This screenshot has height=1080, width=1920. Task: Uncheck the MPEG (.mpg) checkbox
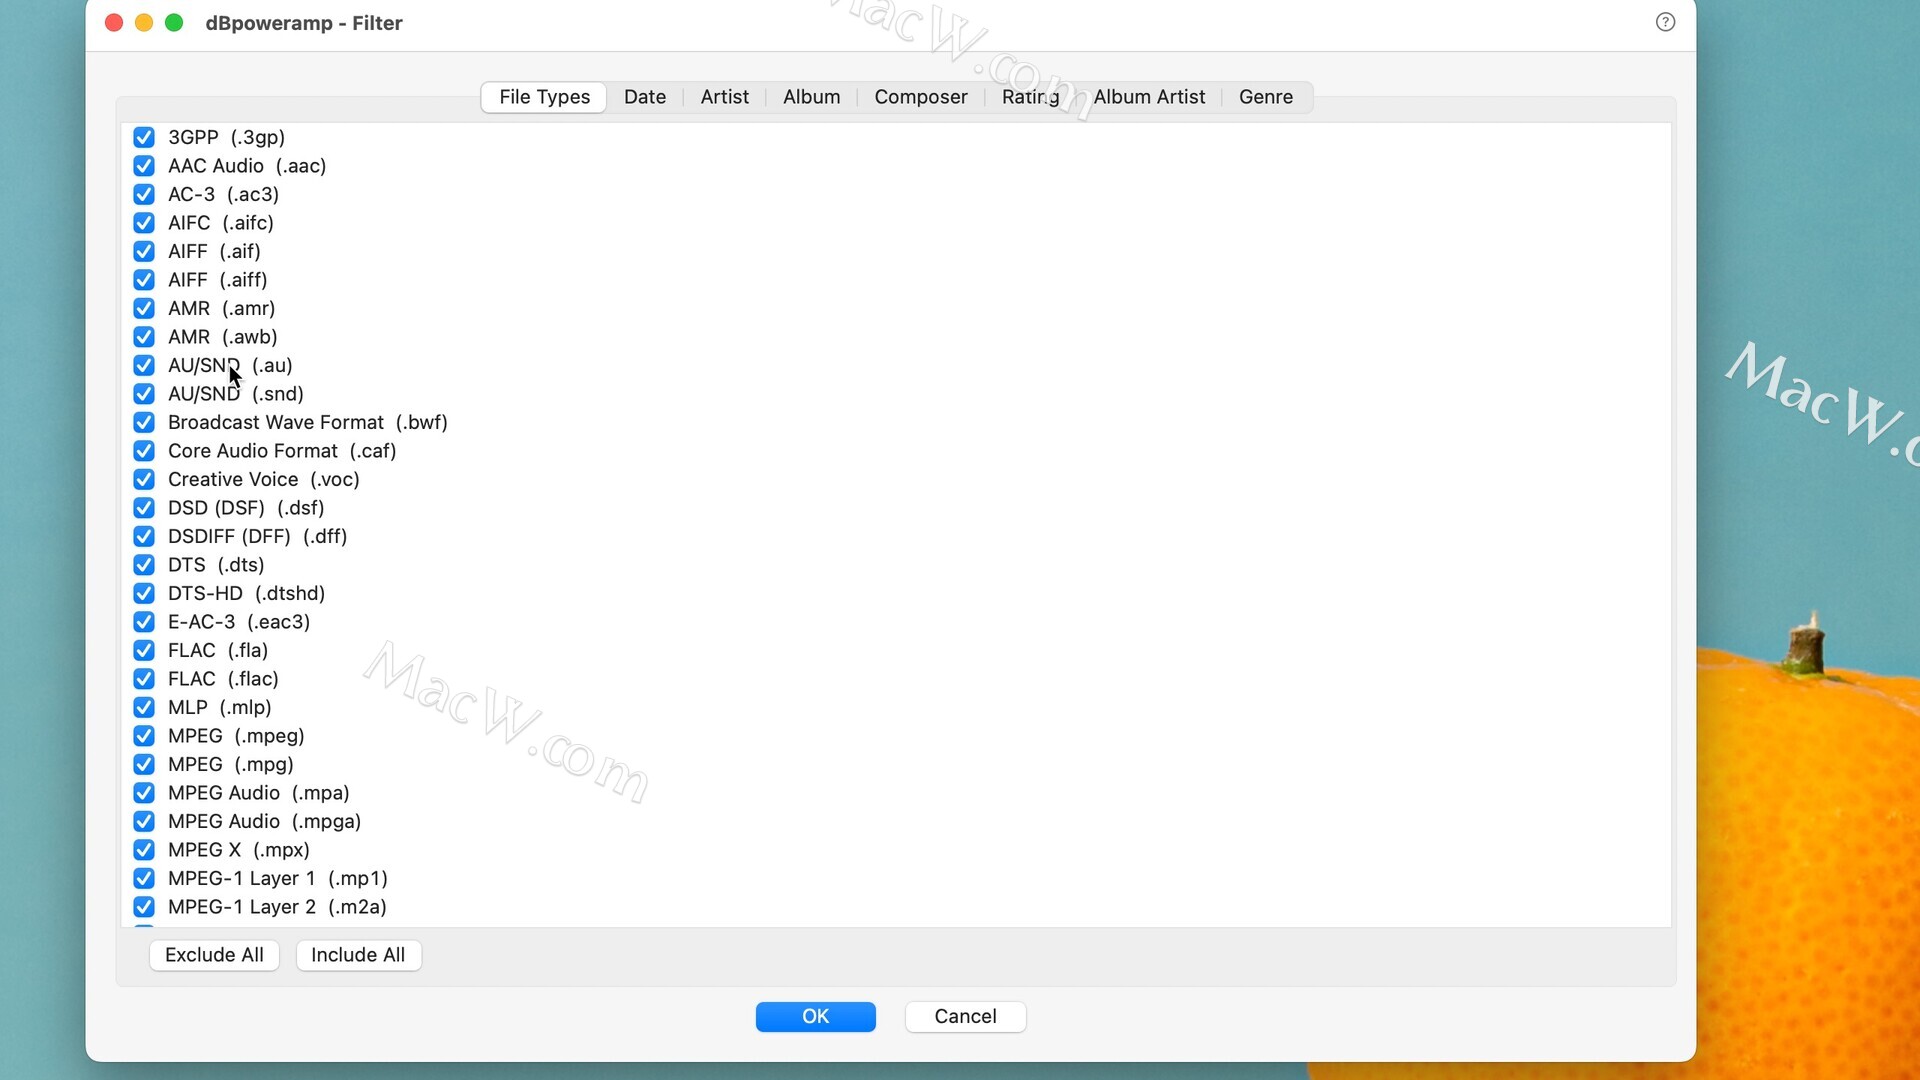tap(144, 764)
